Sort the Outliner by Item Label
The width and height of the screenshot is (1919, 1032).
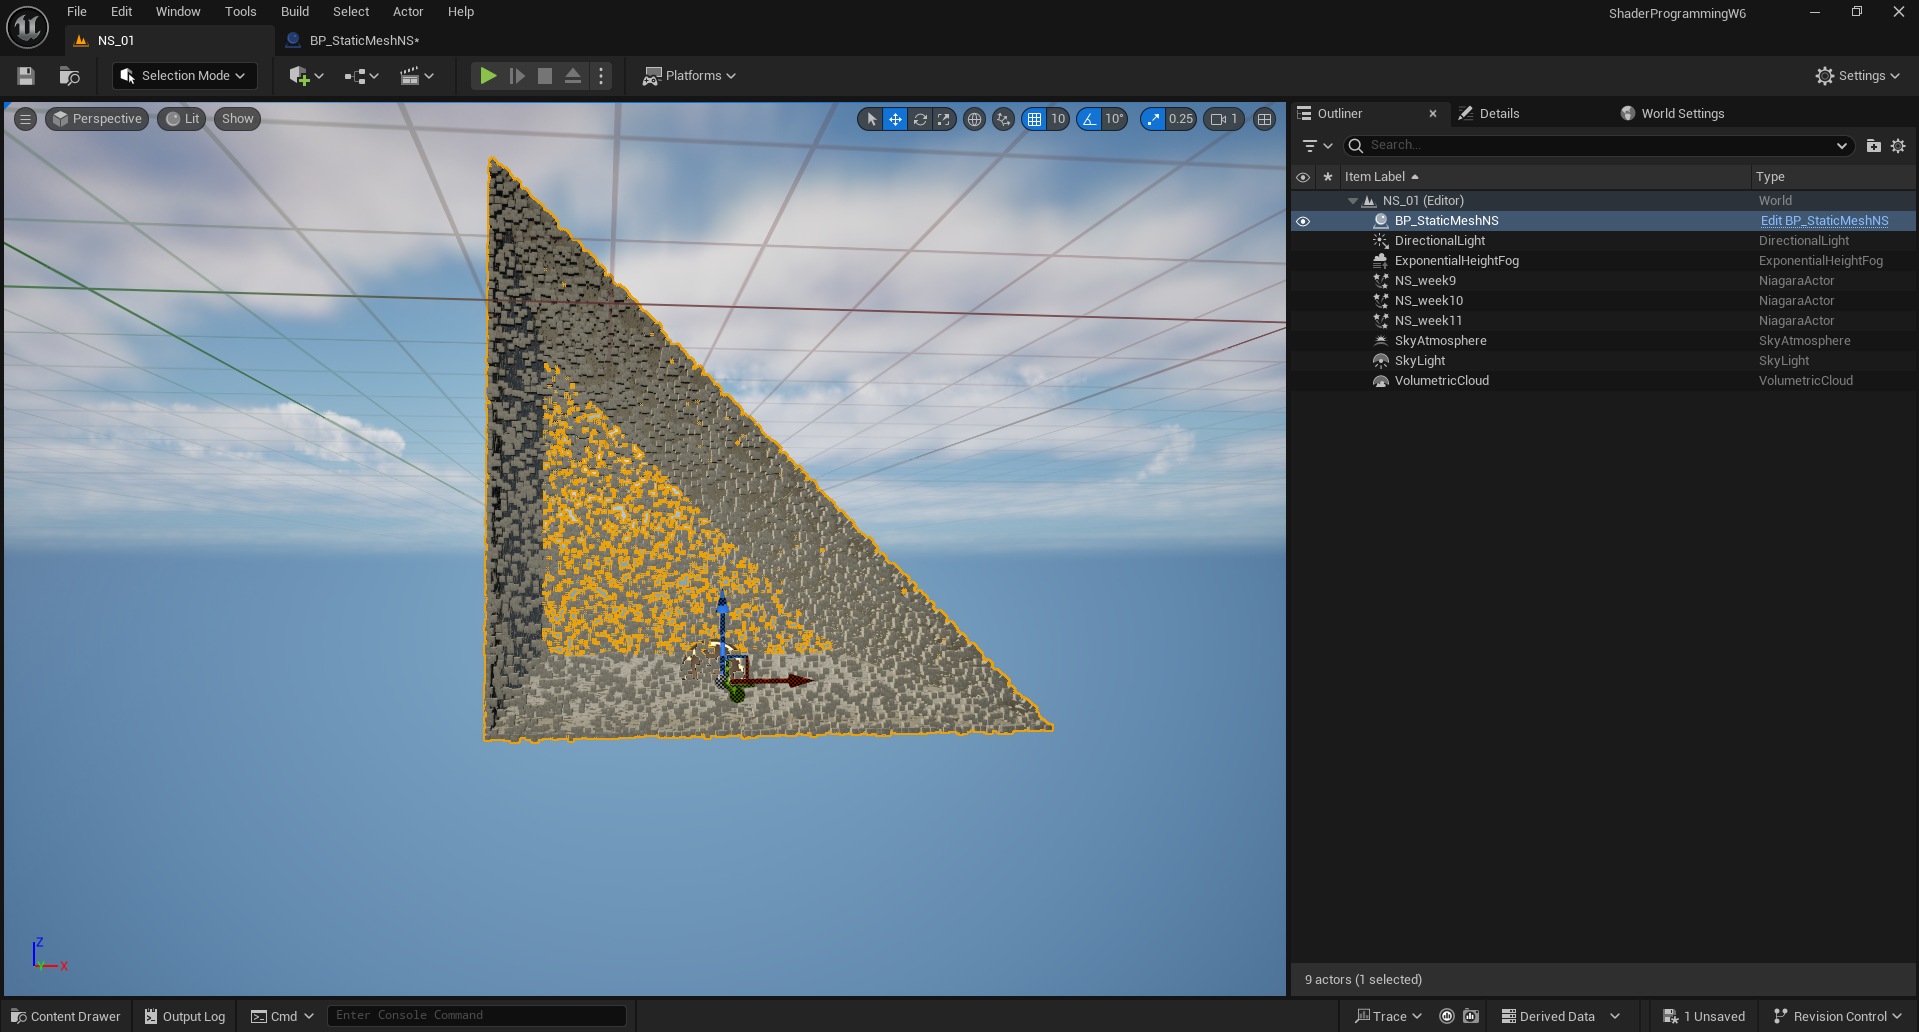pos(1545,177)
